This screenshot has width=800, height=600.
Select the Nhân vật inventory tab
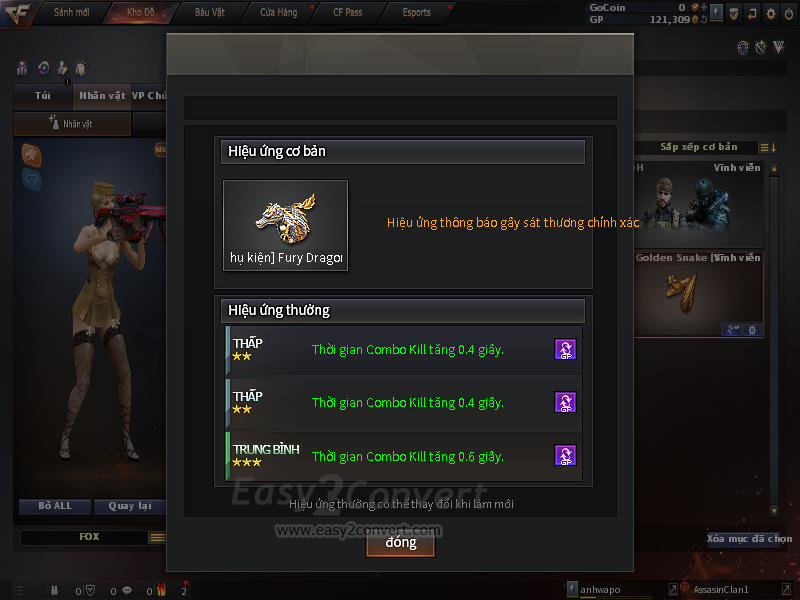click(102, 96)
